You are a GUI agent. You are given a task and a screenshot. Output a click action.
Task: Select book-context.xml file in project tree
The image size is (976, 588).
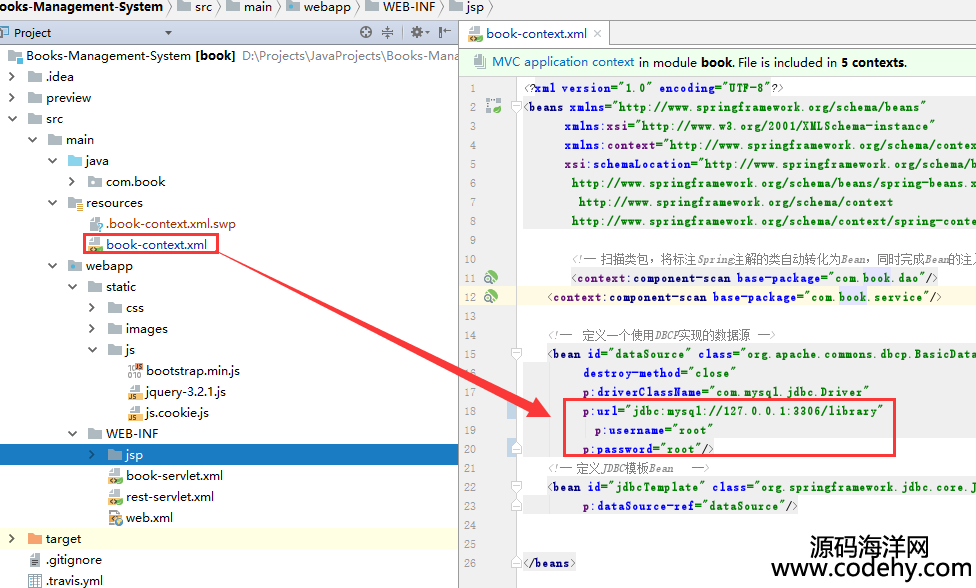(148, 245)
